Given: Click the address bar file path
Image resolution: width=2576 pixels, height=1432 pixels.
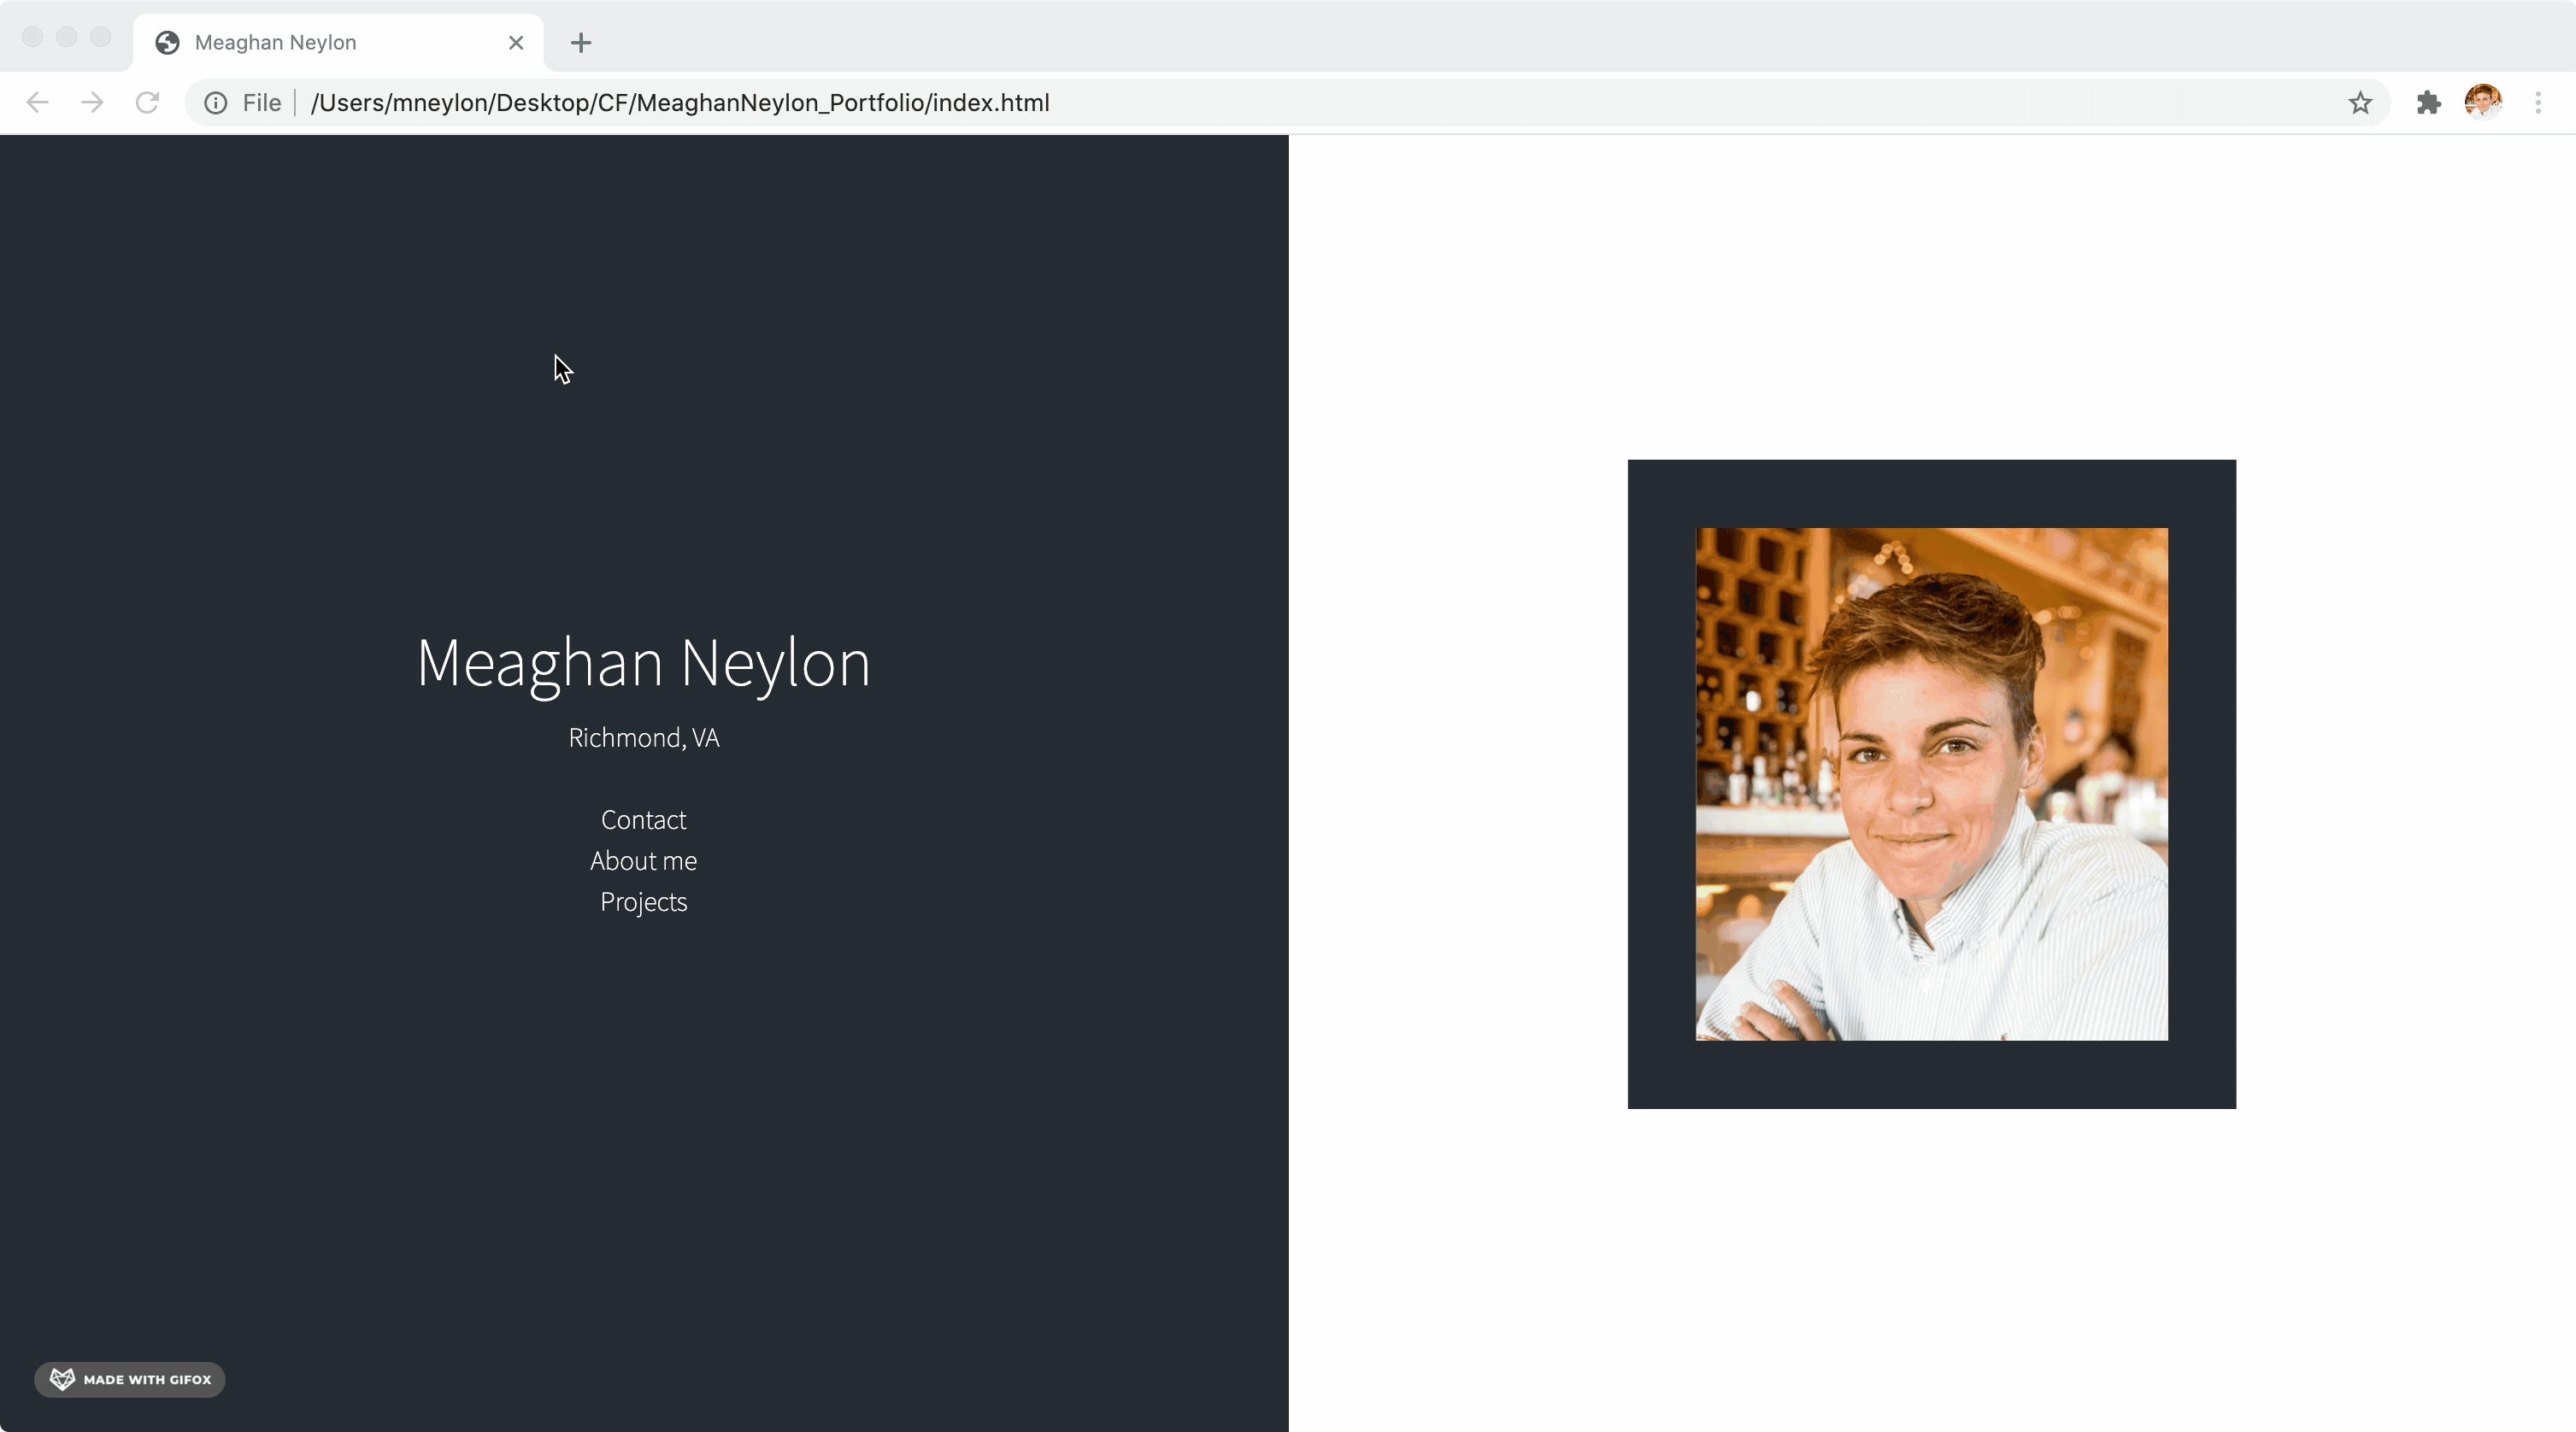Looking at the screenshot, I should [x=680, y=103].
